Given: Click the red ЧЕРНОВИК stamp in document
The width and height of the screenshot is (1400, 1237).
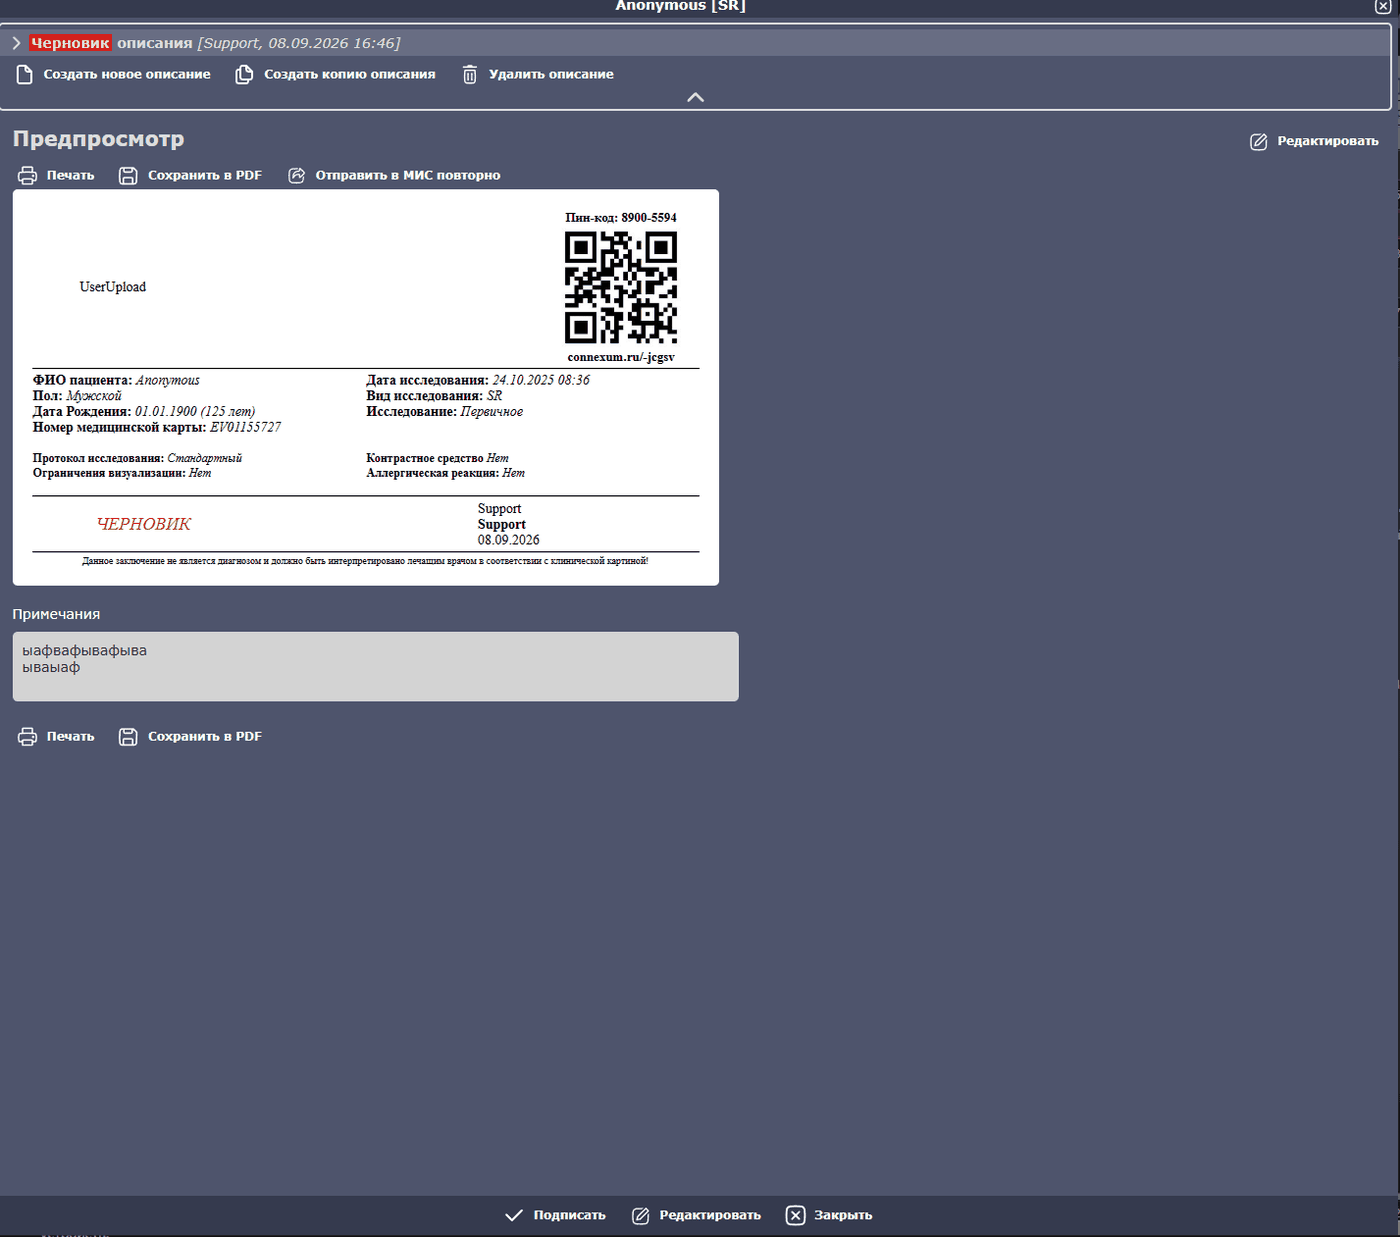Looking at the screenshot, I should click(144, 524).
